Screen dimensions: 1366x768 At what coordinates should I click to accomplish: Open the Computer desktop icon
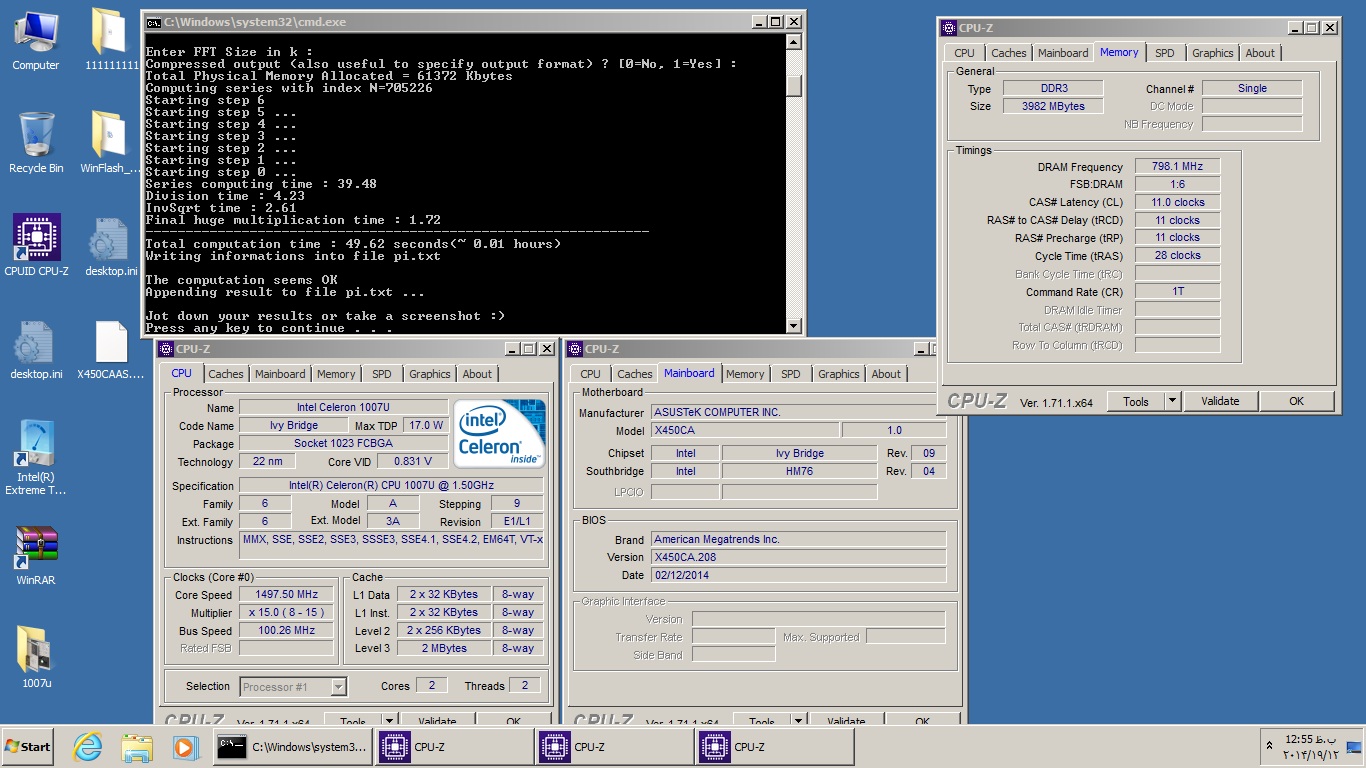(x=36, y=40)
